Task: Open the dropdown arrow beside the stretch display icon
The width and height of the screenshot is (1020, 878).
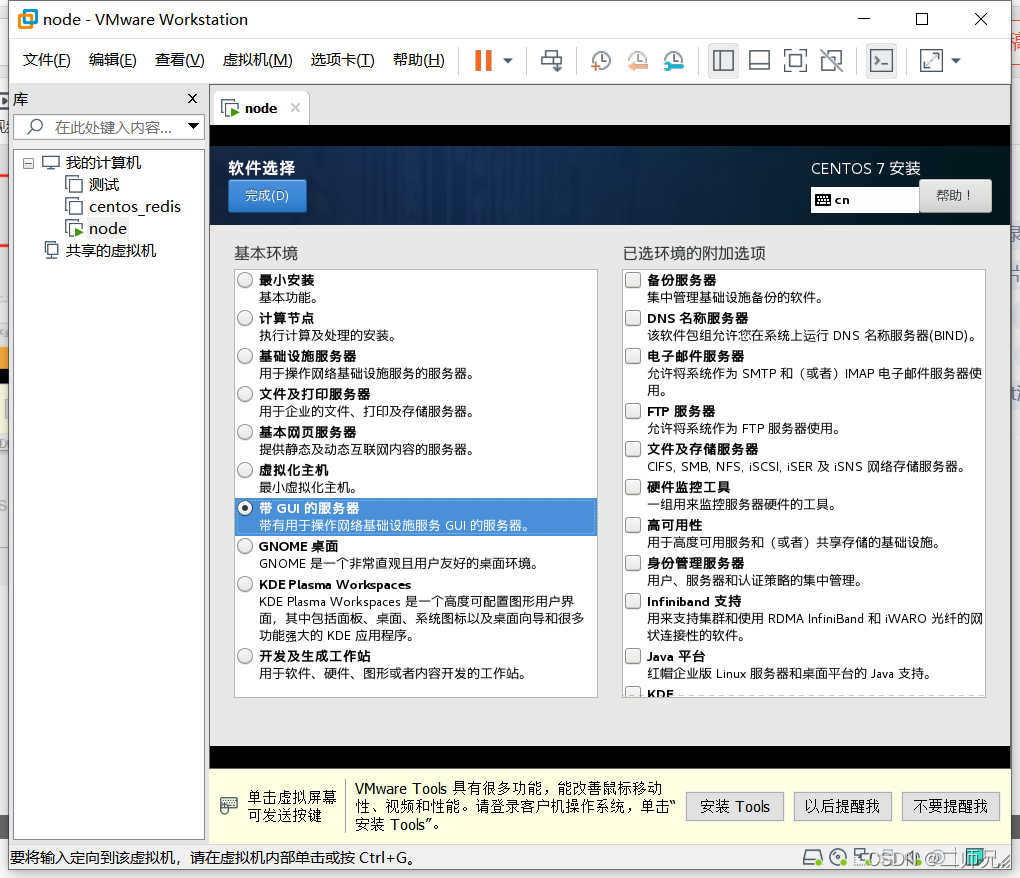Action: click(x=956, y=60)
